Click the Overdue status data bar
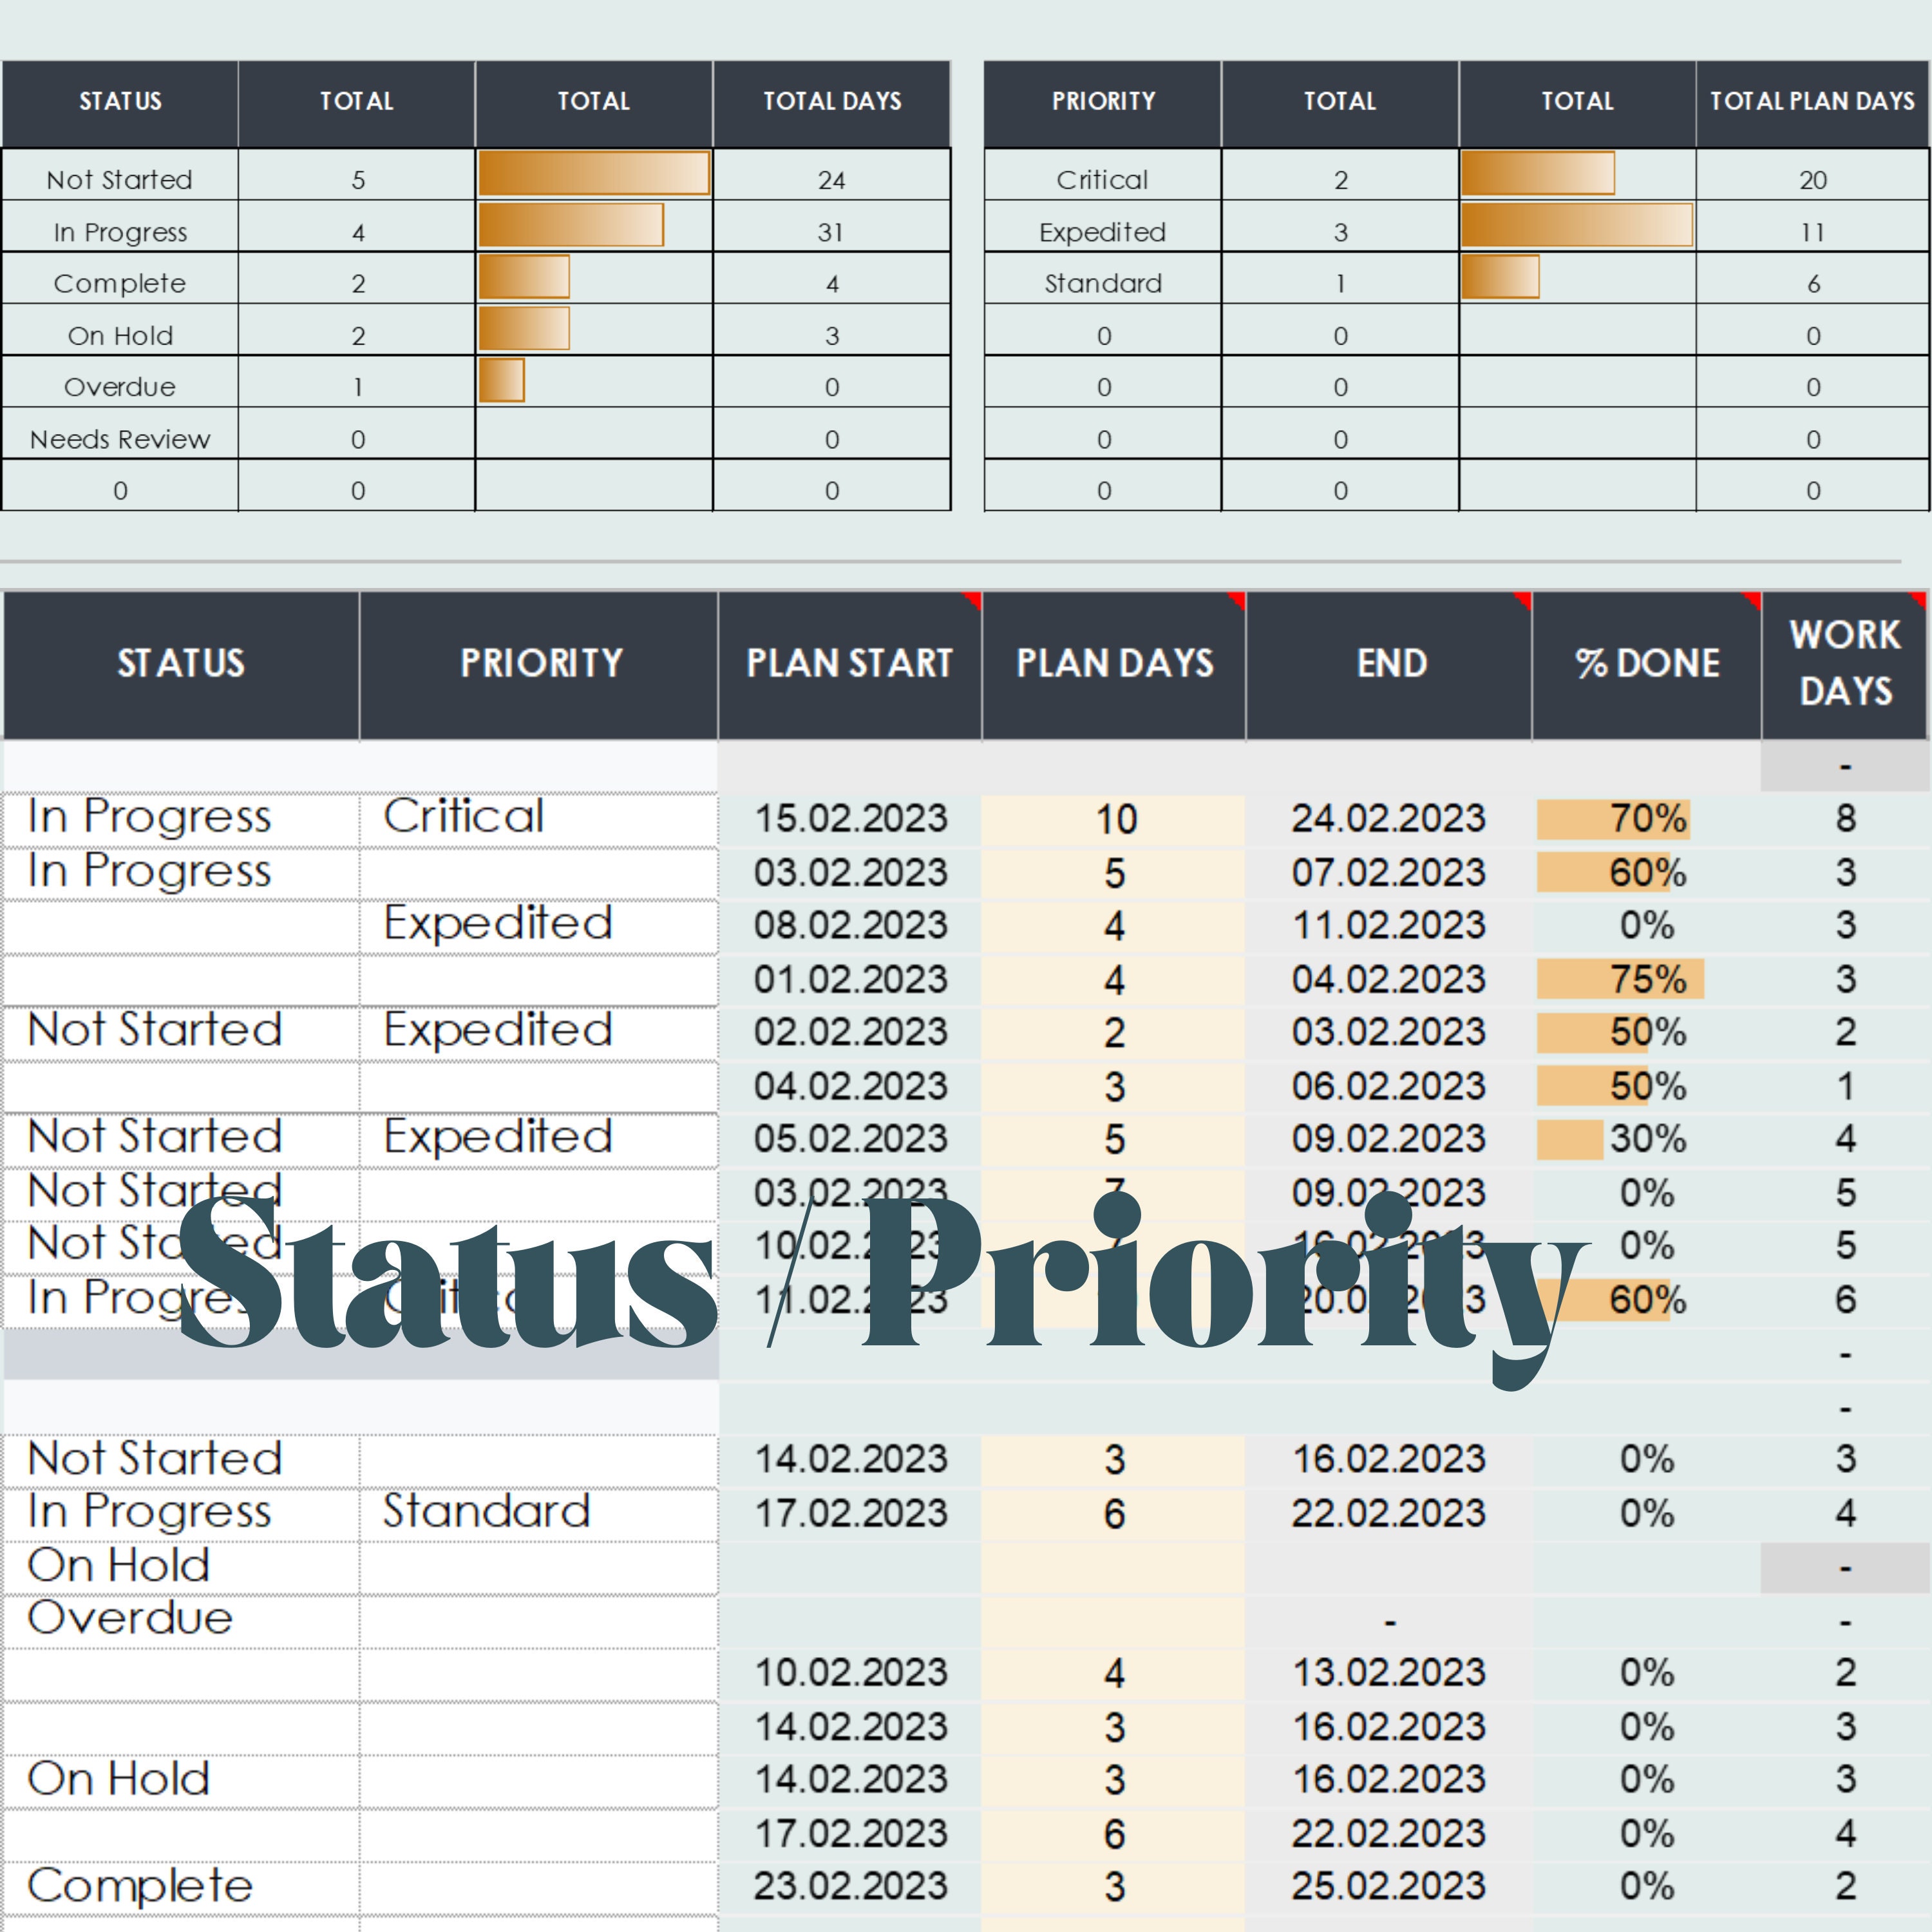The width and height of the screenshot is (1932, 1932). [501, 381]
